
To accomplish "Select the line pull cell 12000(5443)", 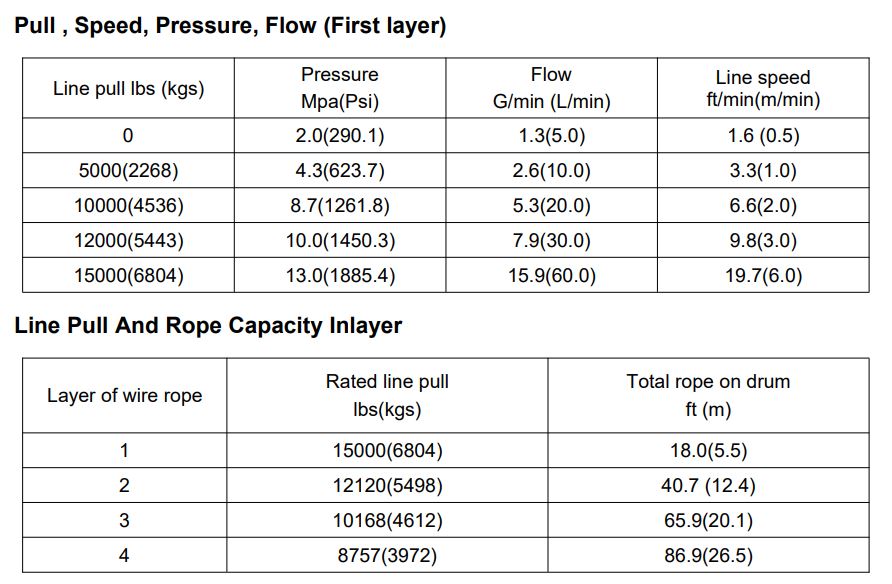I will pos(128,241).
